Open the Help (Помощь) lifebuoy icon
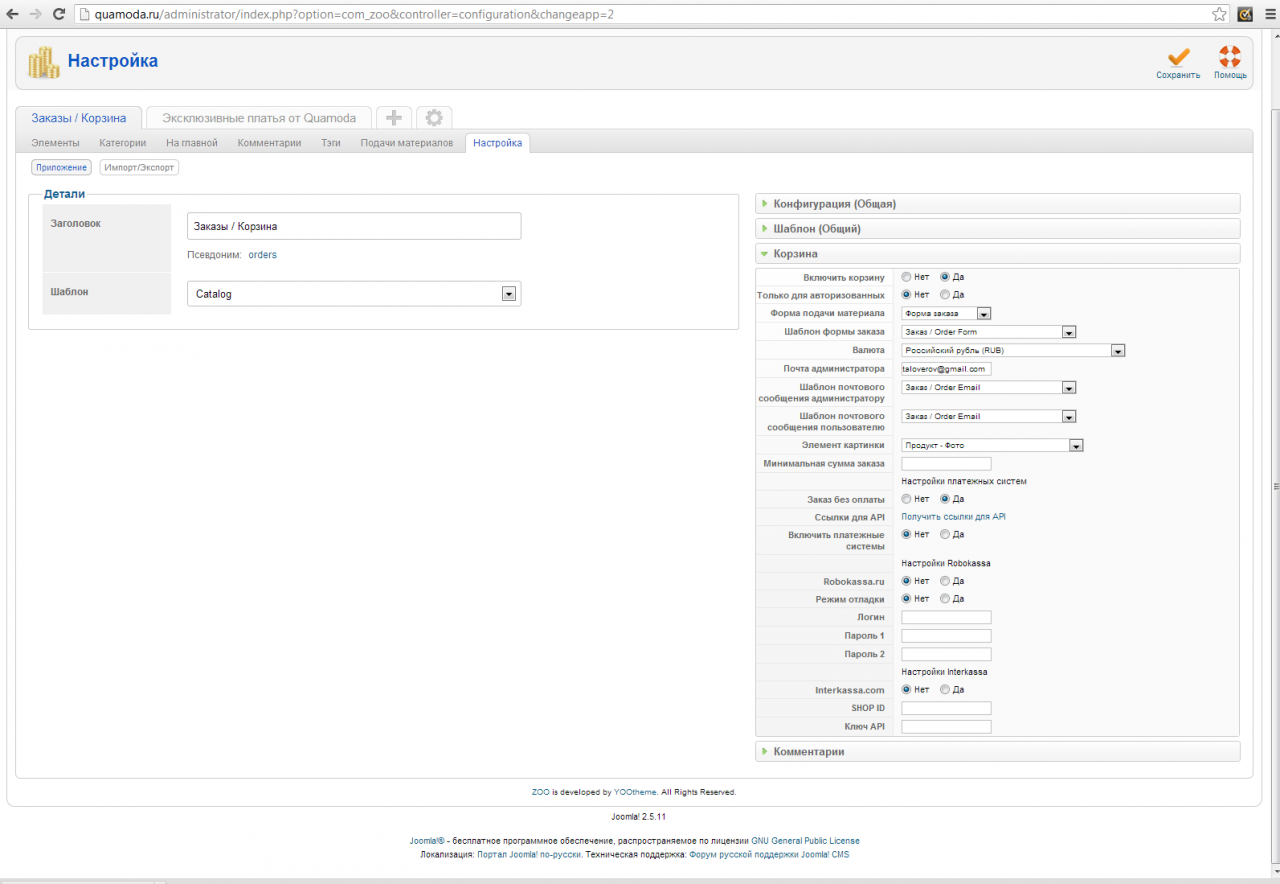This screenshot has height=884, width=1280. click(x=1229, y=58)
